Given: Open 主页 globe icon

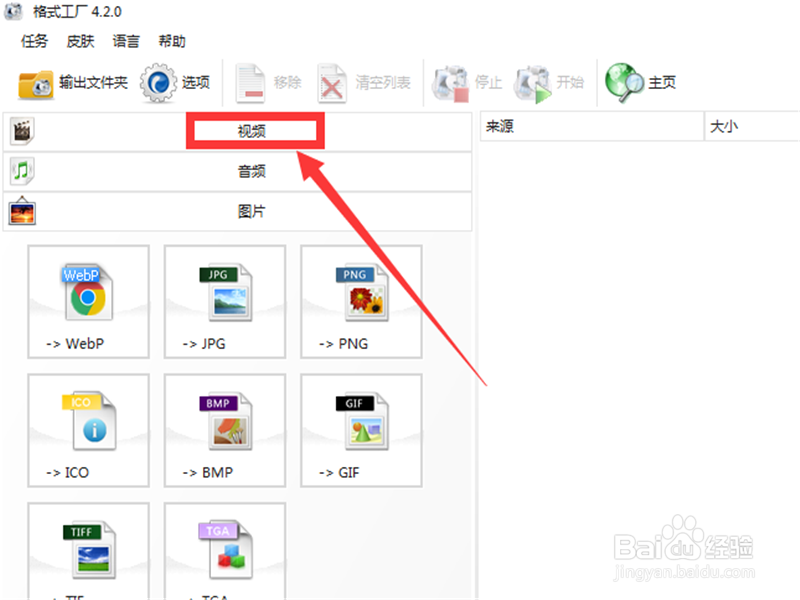Looking at the screenshot, I should [x=624, y=83].
